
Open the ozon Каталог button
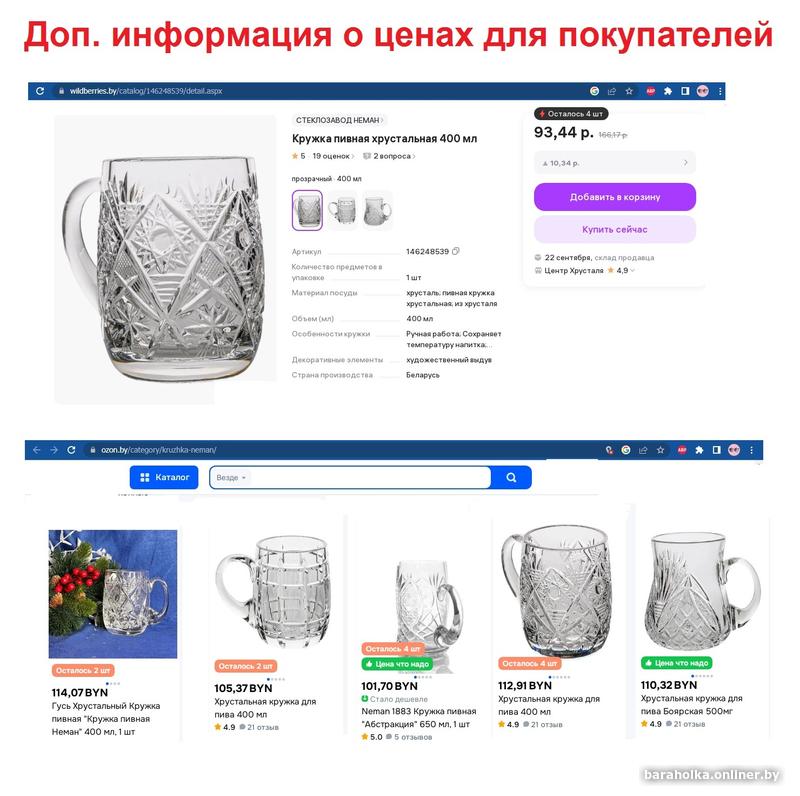click(164, 478)
